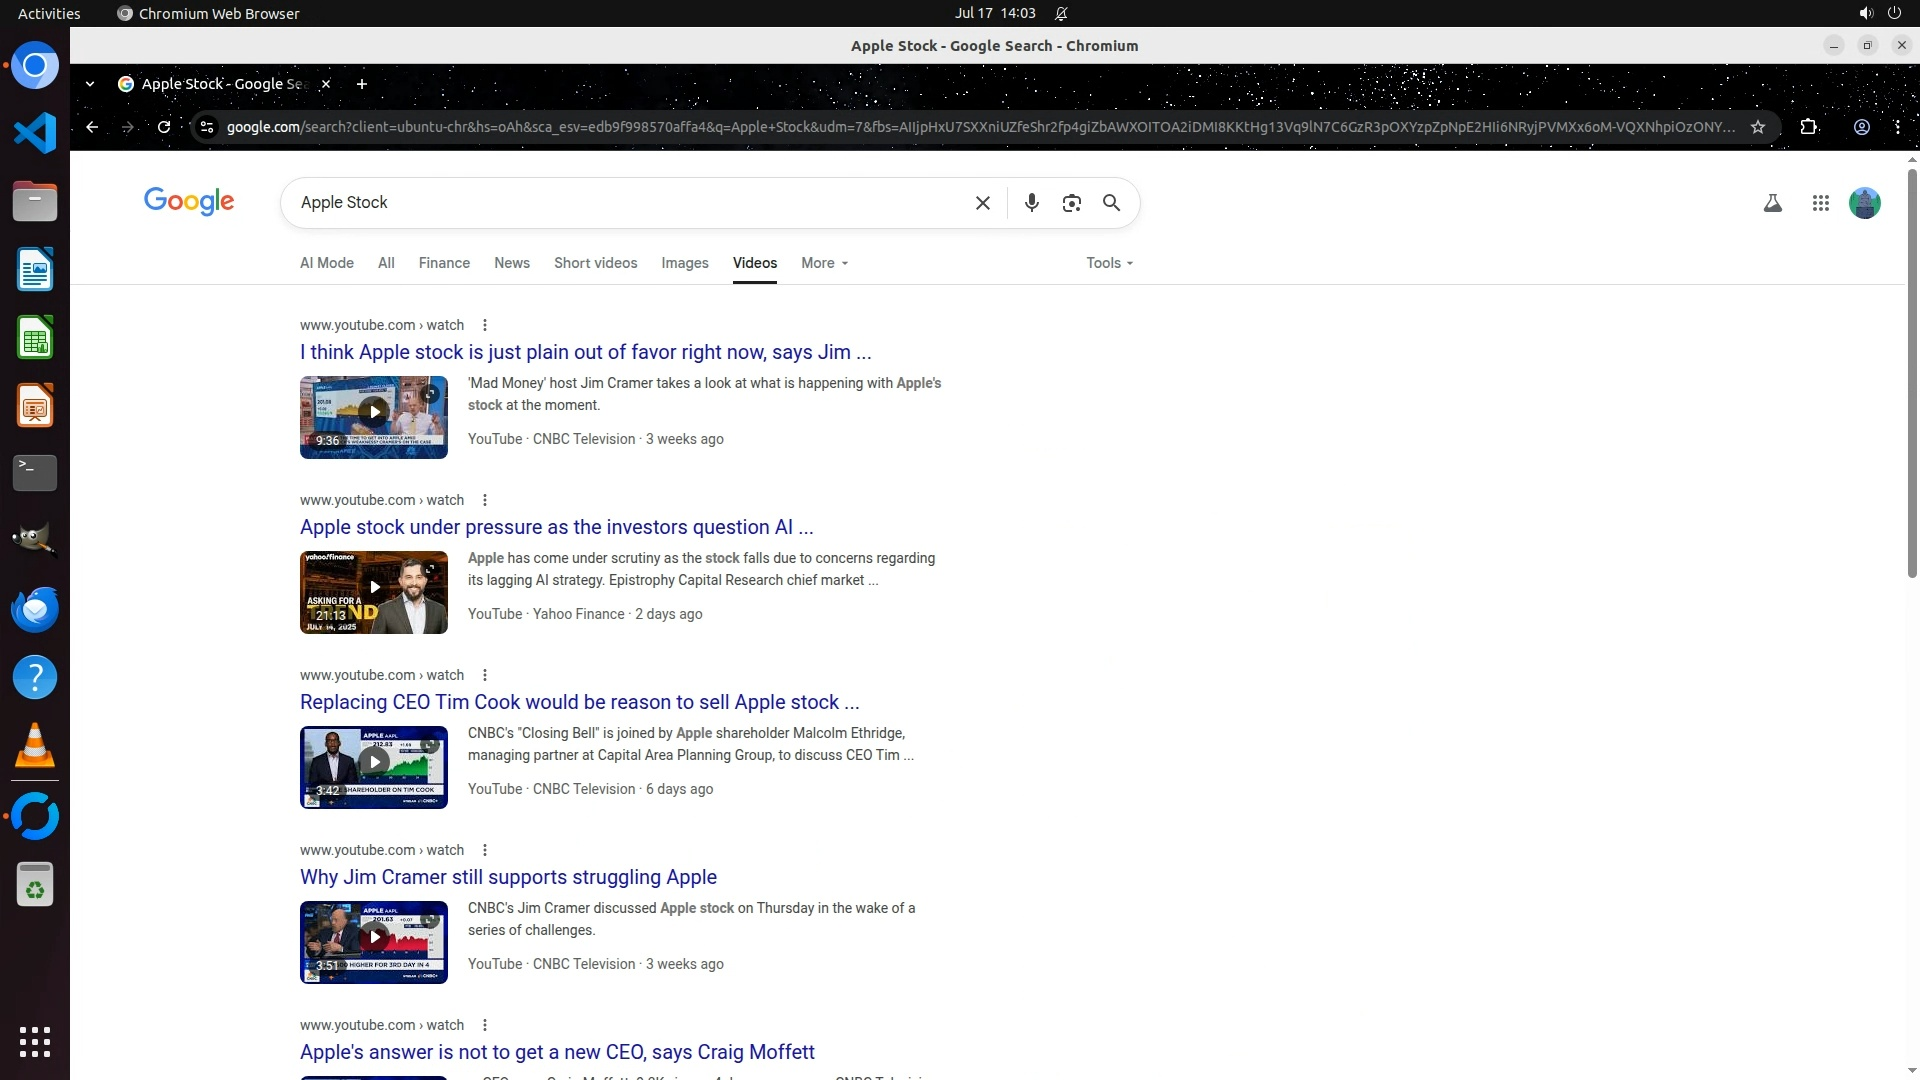This screenshot has height=1080, width=1920.
Task: Click the voice search microphone icon
Action: tap(1031, 203)
